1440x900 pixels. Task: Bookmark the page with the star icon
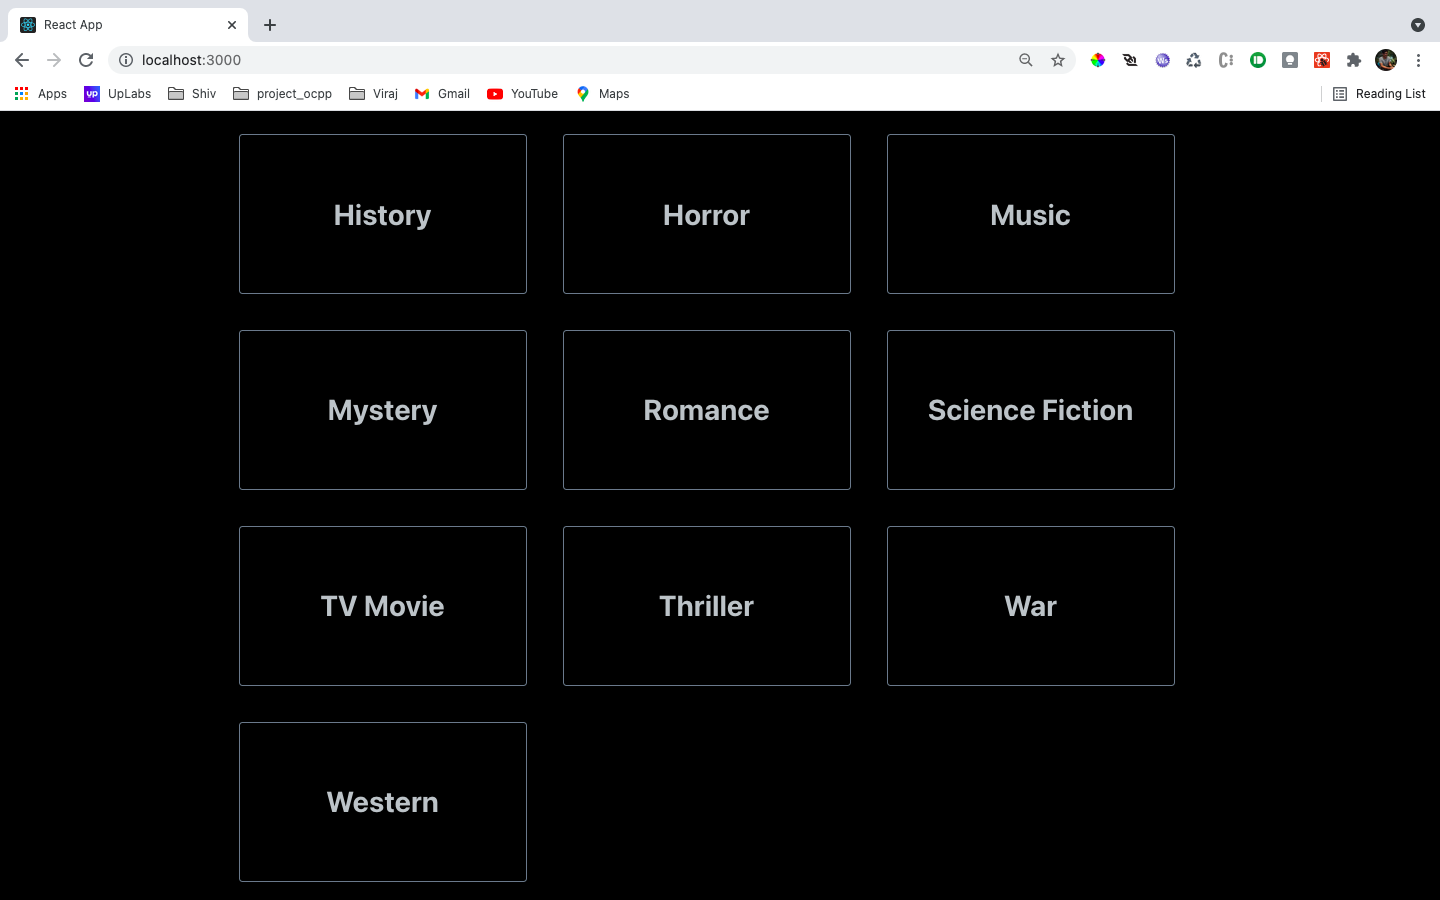(1058, 60)
